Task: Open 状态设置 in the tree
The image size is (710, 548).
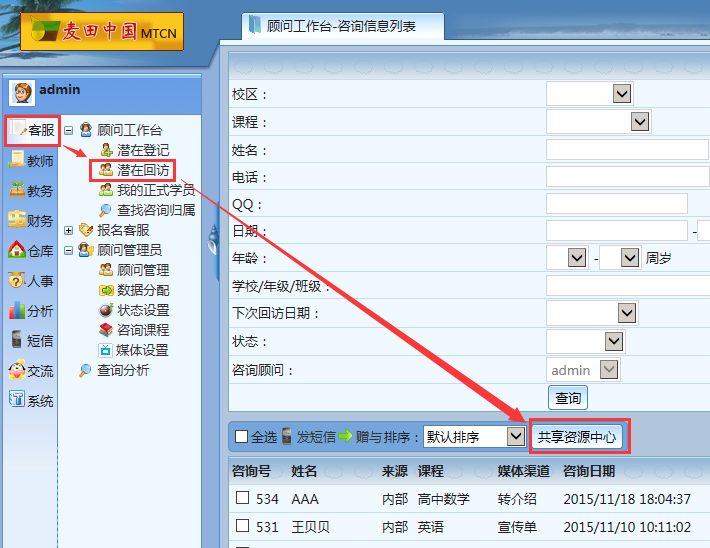Action: [x=143, y=310]
